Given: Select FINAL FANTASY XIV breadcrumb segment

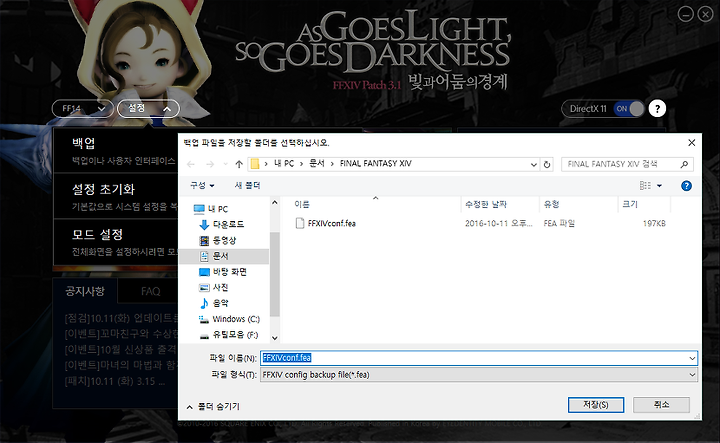Looking at the screenshot, I should coord(376,163).
